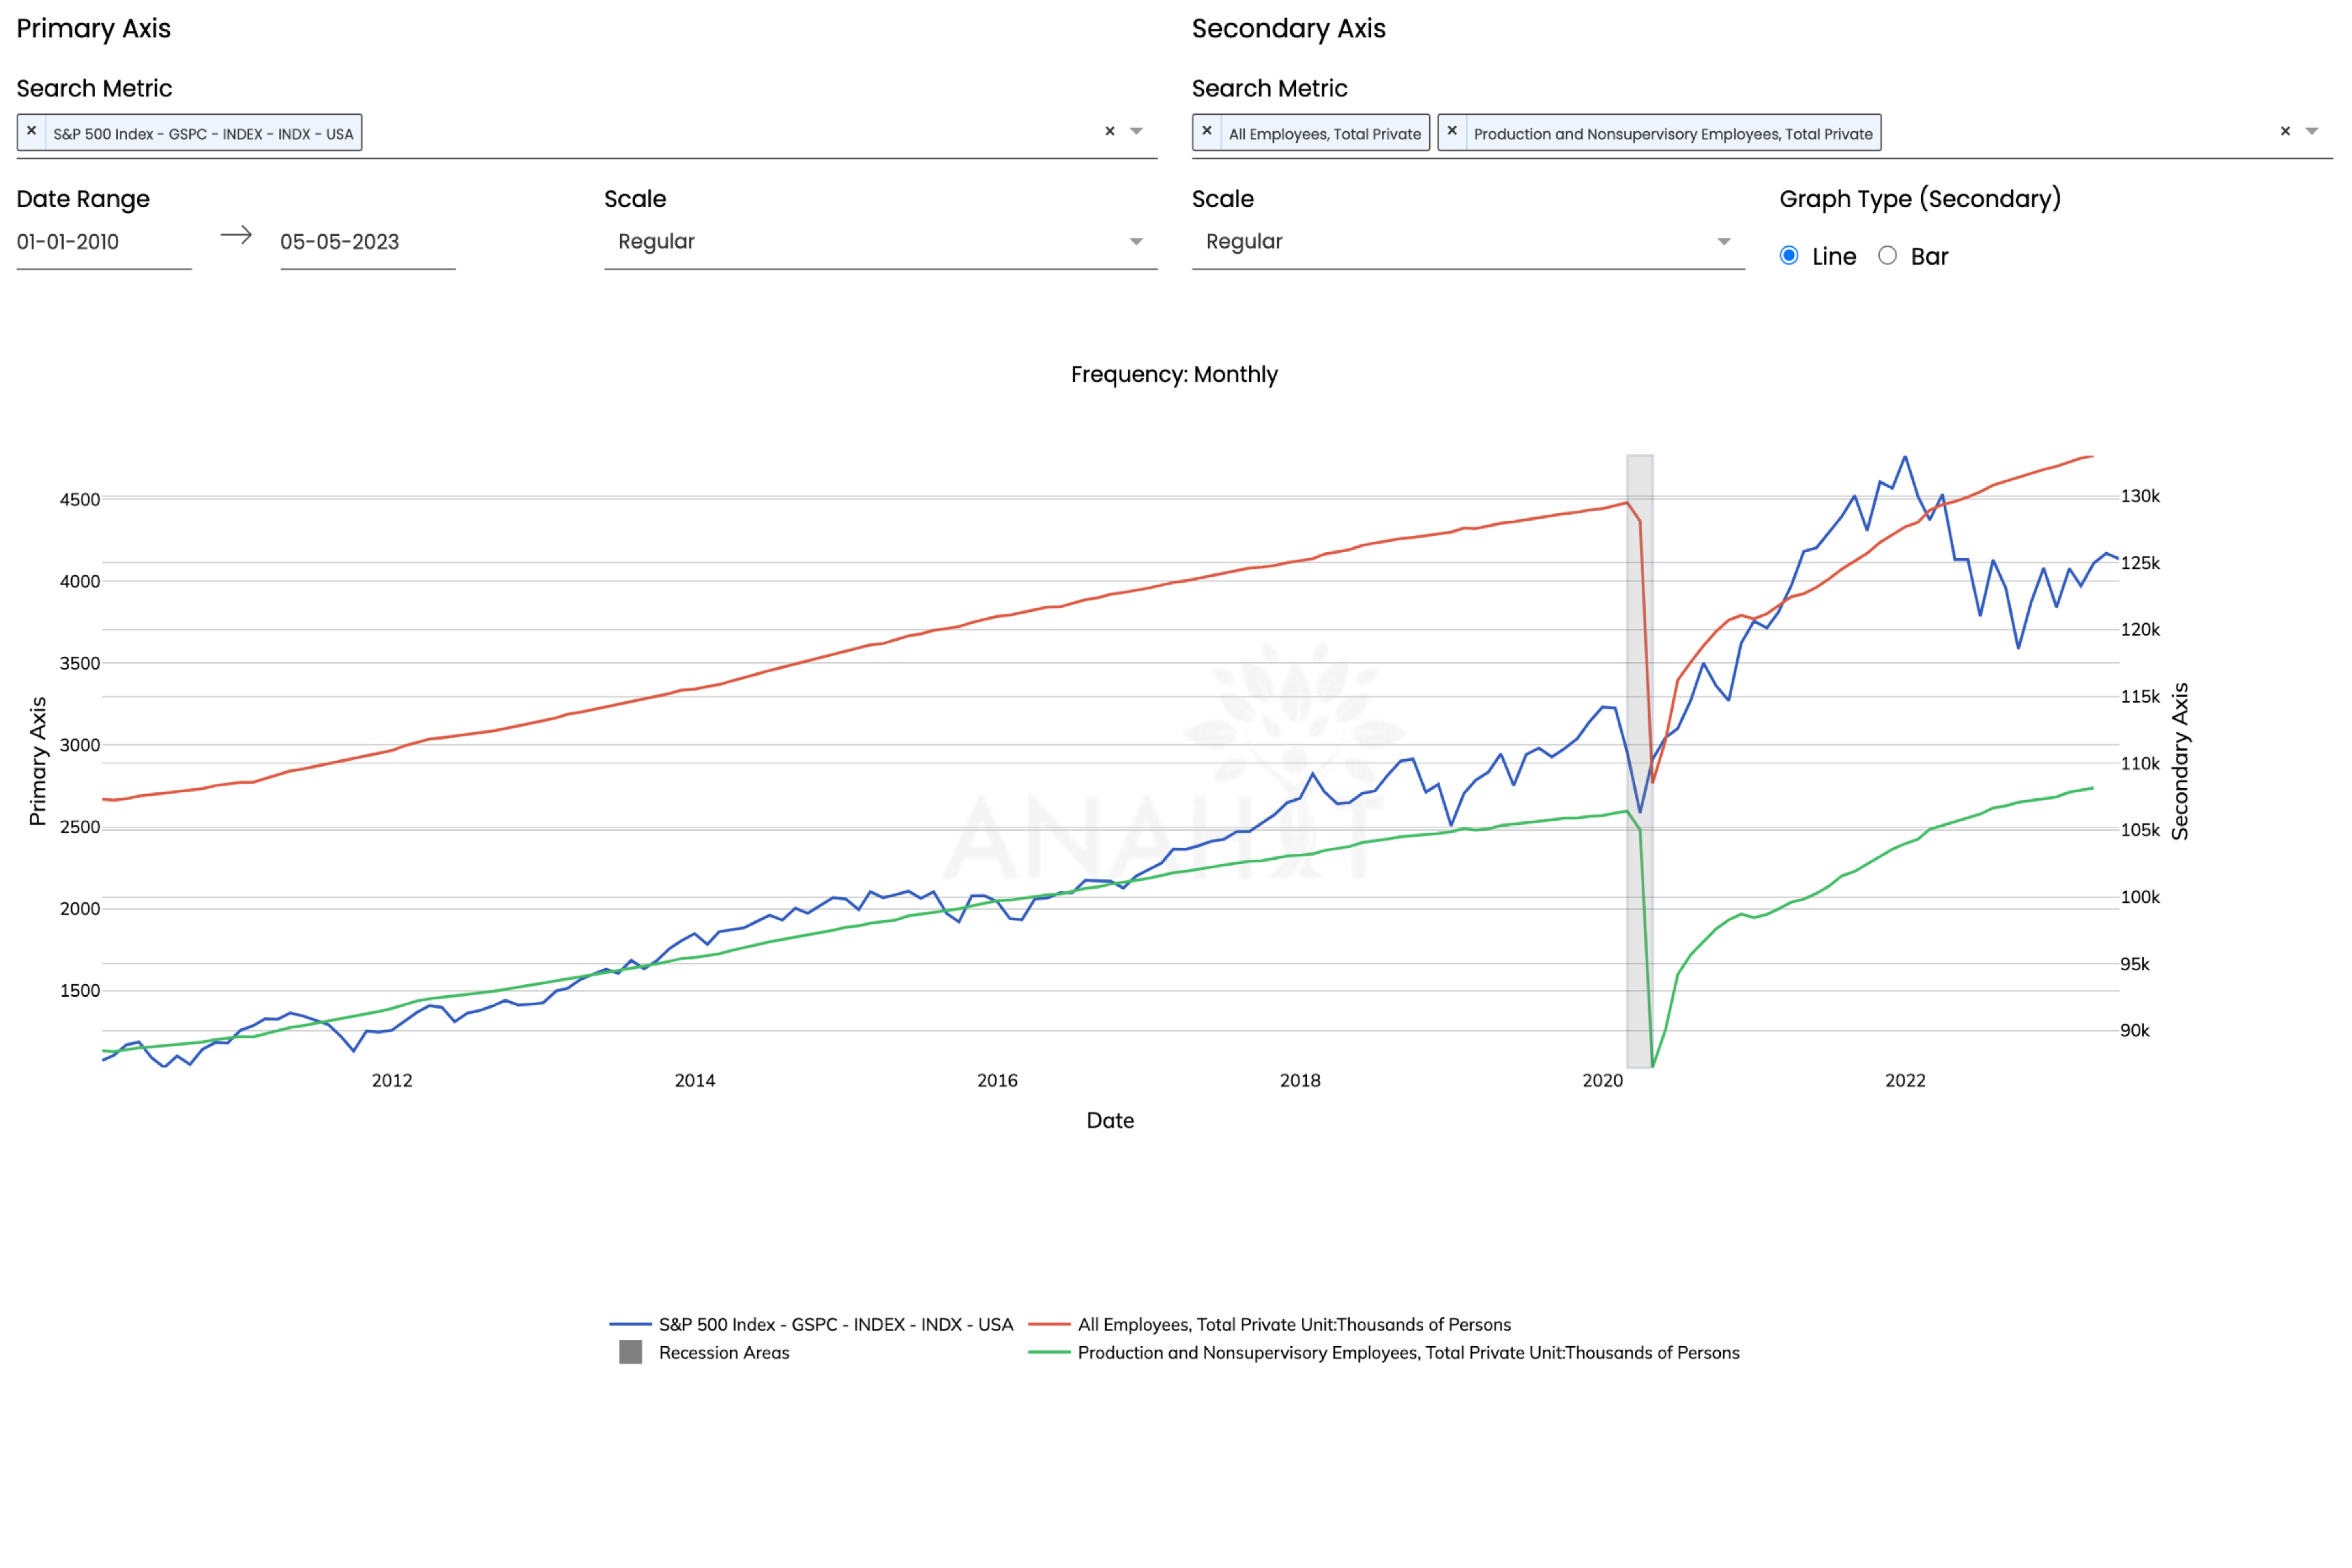The image size is (2352, 1568).
Task: Select Line graph type
Action: pos(1789,256)
